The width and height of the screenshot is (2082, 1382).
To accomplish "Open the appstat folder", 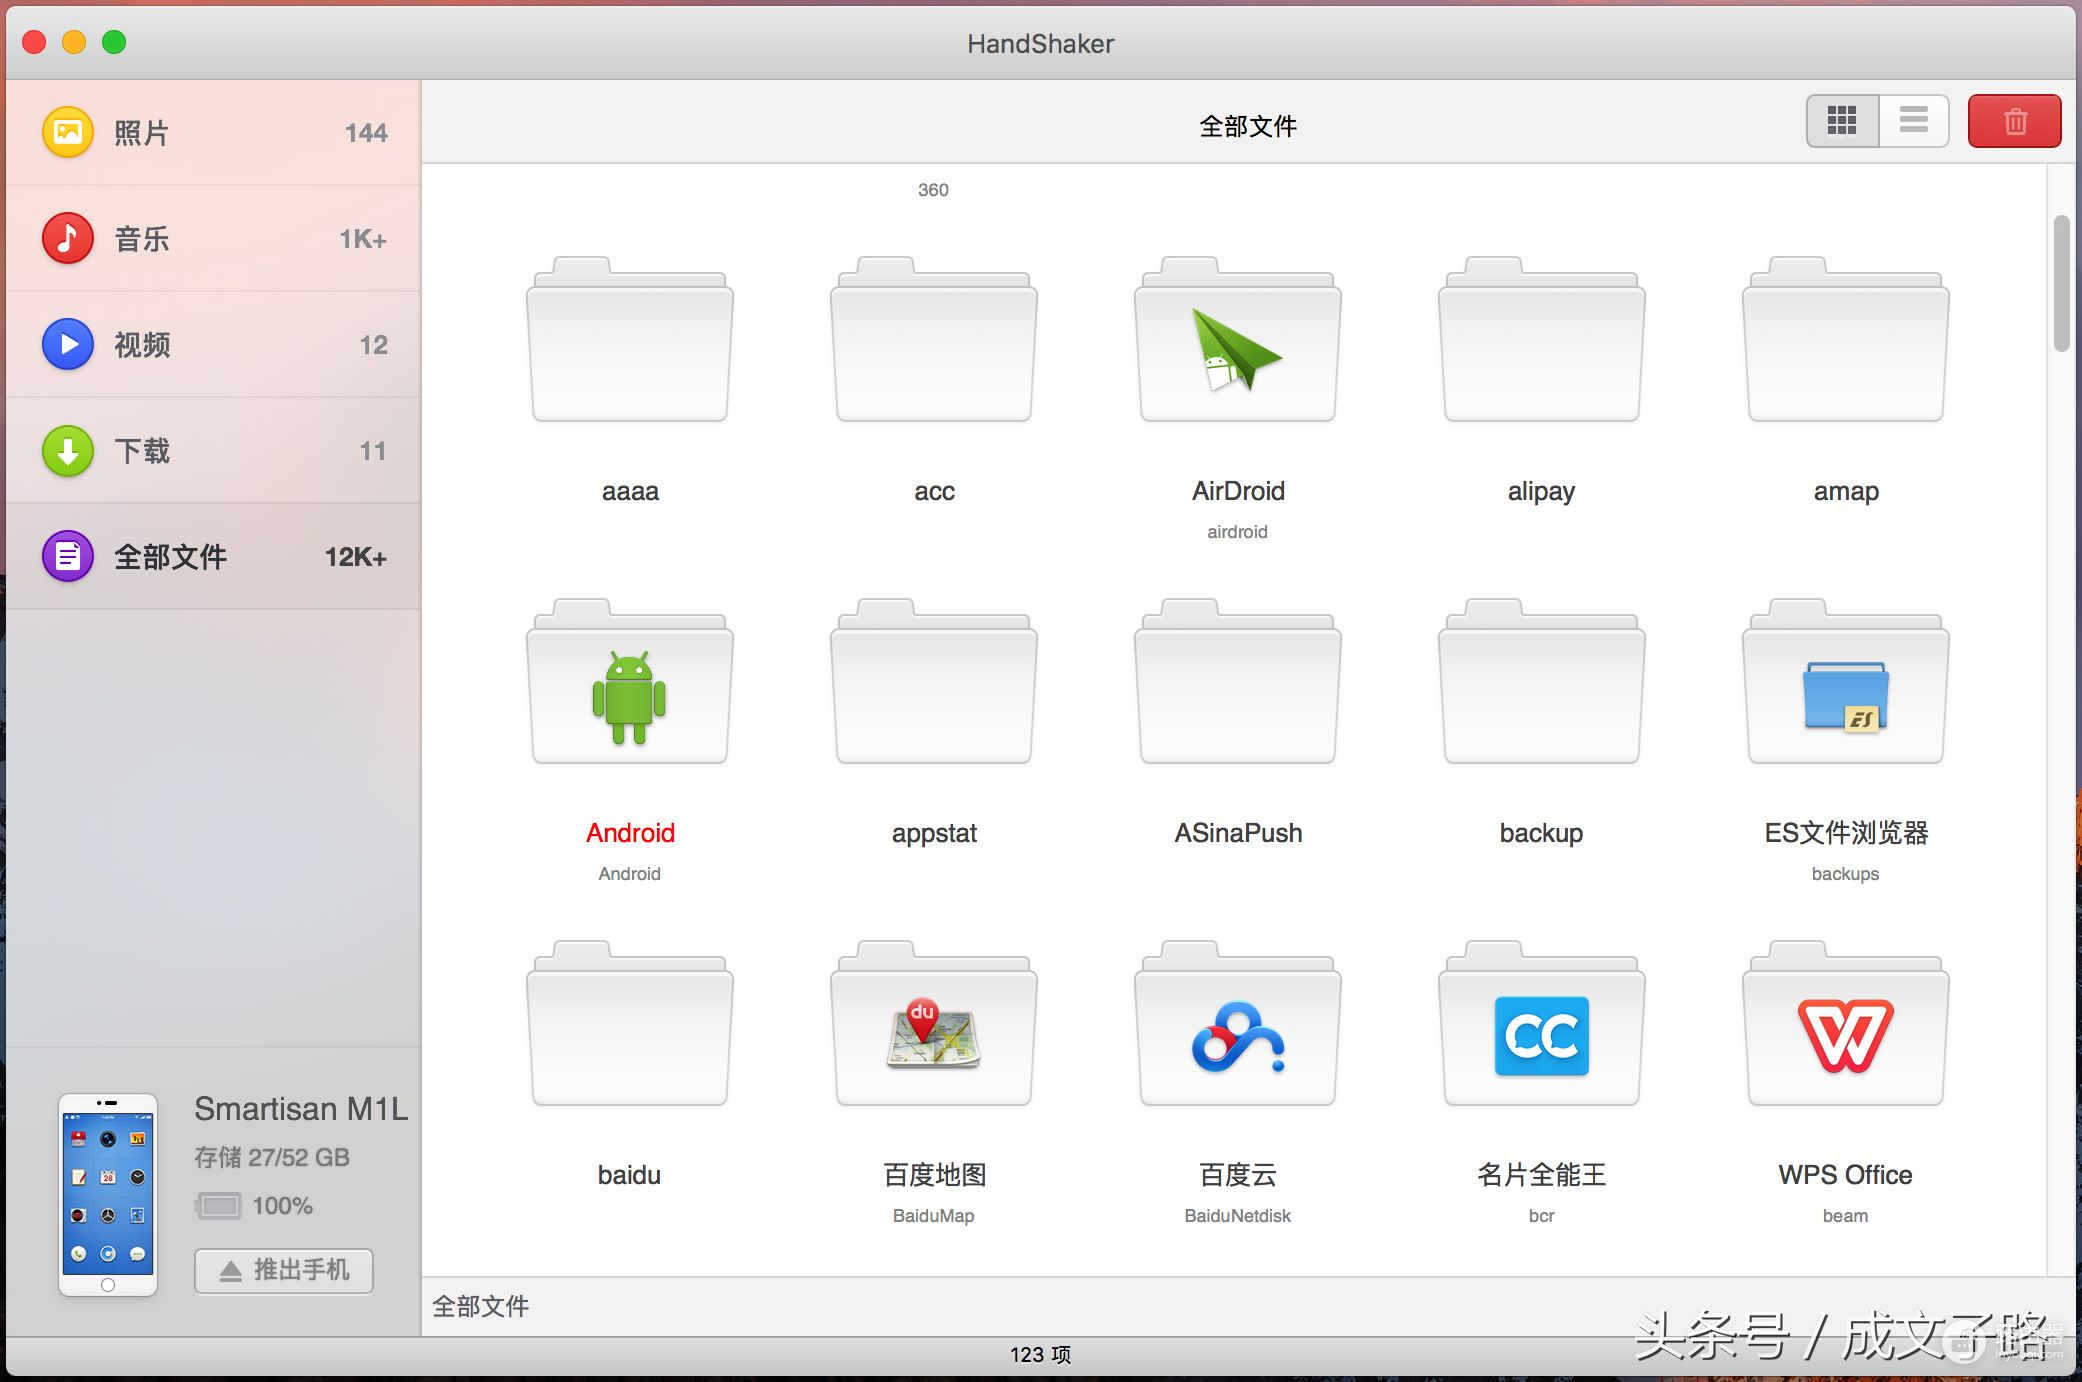I will [x=934, y=682].
